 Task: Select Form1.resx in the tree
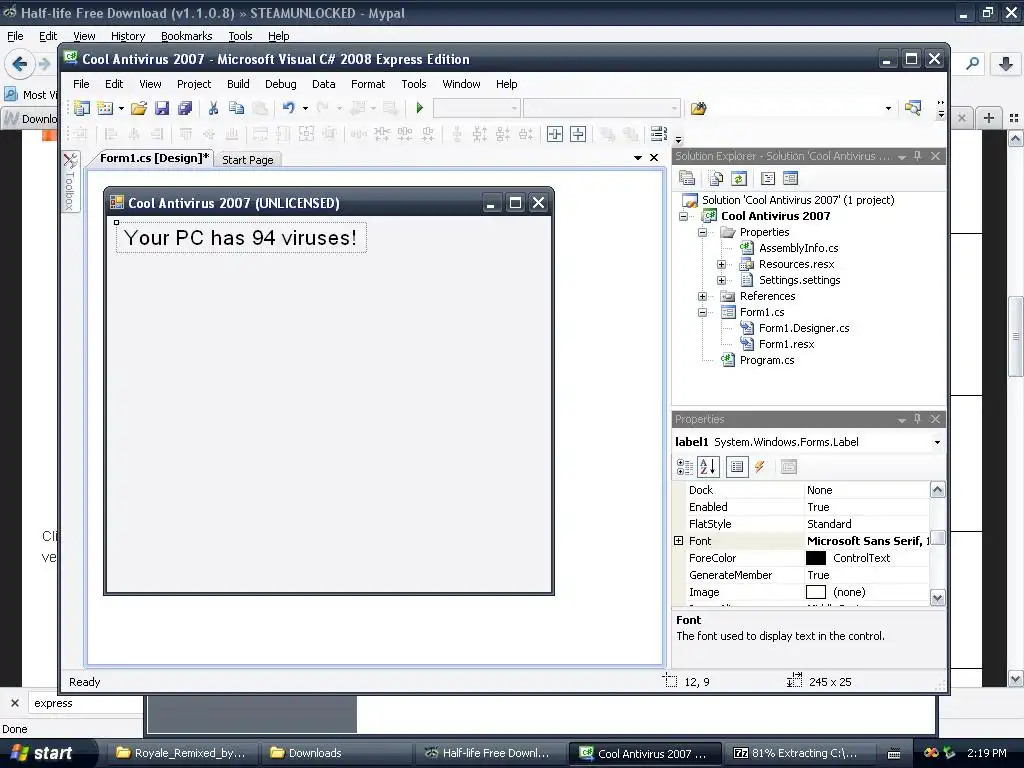pos(786,344)
